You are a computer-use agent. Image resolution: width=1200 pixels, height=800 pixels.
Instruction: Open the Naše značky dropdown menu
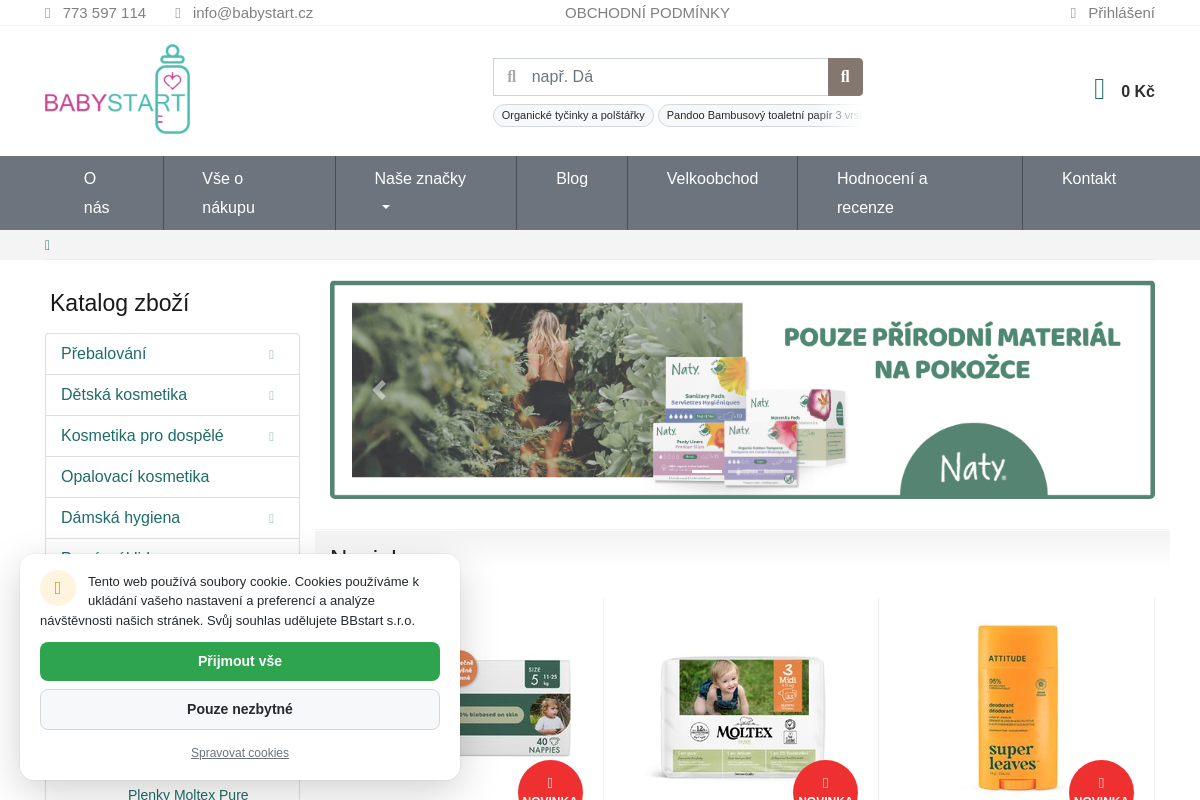(x=426, y=193)
